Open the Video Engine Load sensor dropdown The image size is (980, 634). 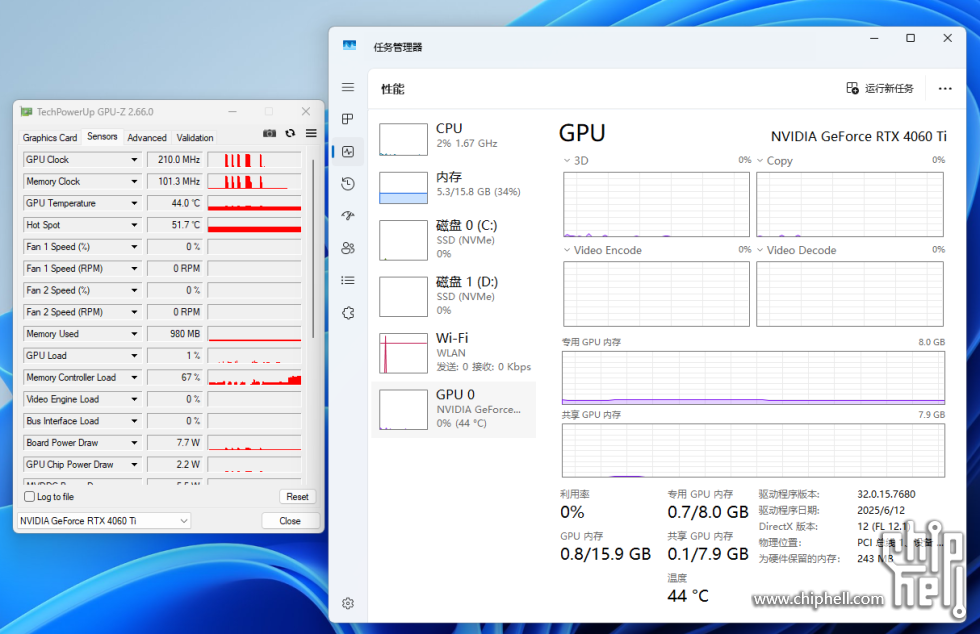(134, 400)
